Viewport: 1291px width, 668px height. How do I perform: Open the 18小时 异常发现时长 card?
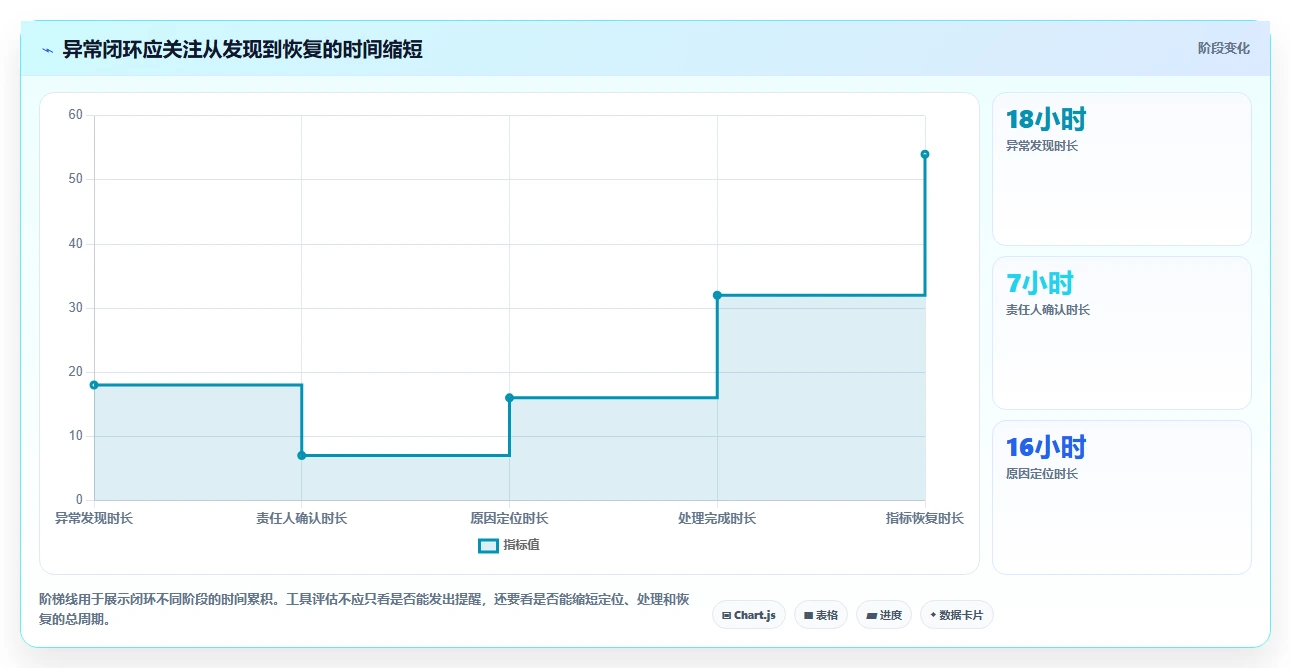tap(1121, 169)
